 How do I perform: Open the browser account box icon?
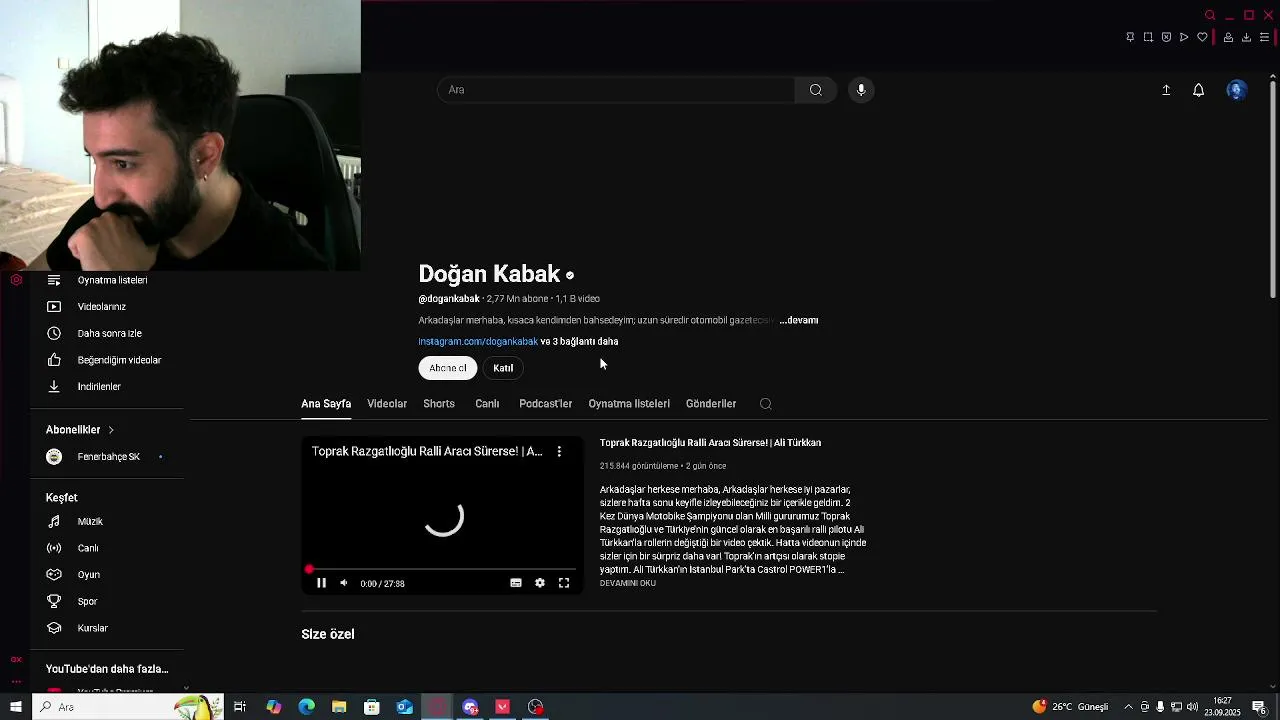[x=1228, y=37]
